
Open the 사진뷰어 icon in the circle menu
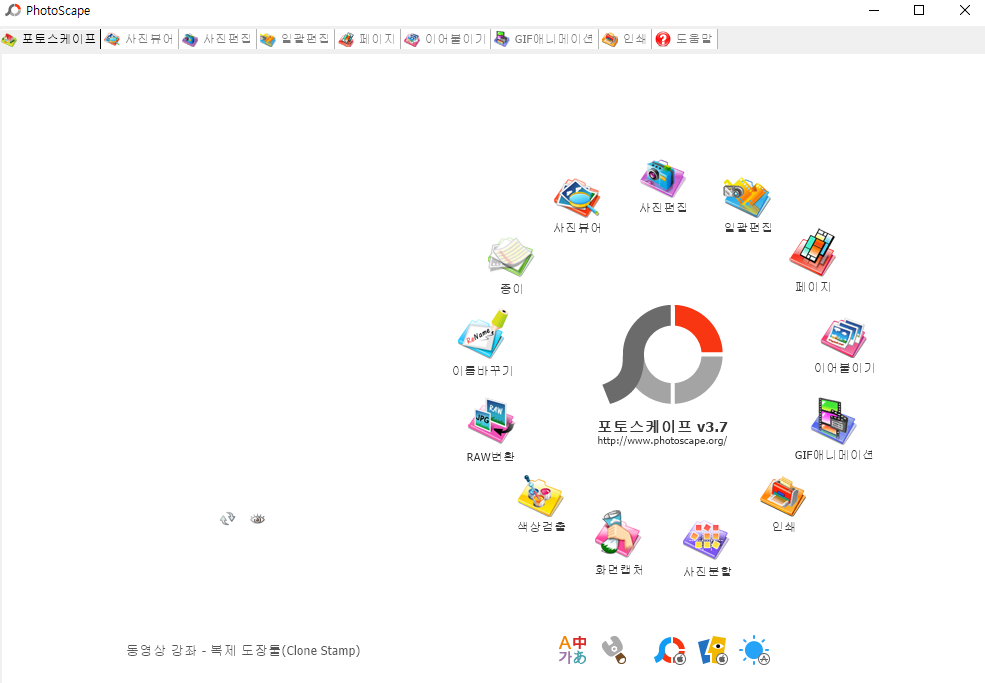[577, 198]
